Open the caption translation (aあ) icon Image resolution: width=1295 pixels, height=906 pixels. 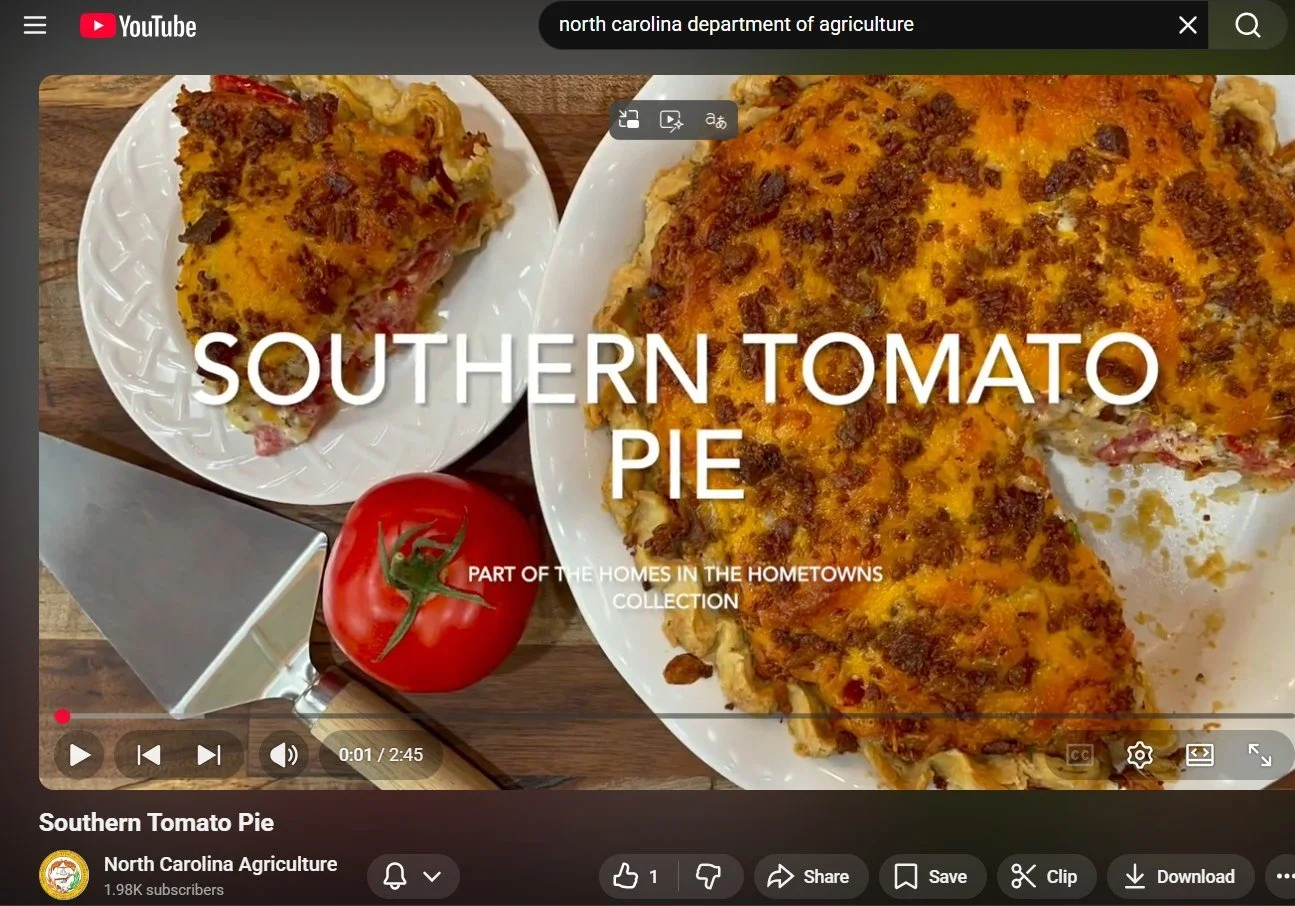[714, 119]
